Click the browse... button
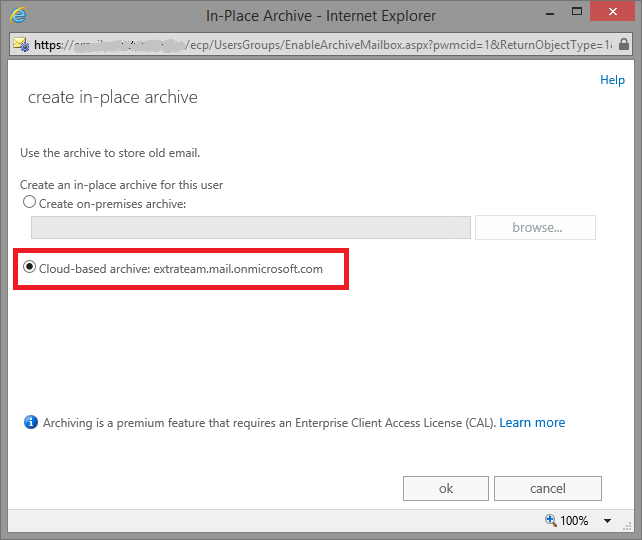Screen dimensions: 642x540 tap(536, 227)
